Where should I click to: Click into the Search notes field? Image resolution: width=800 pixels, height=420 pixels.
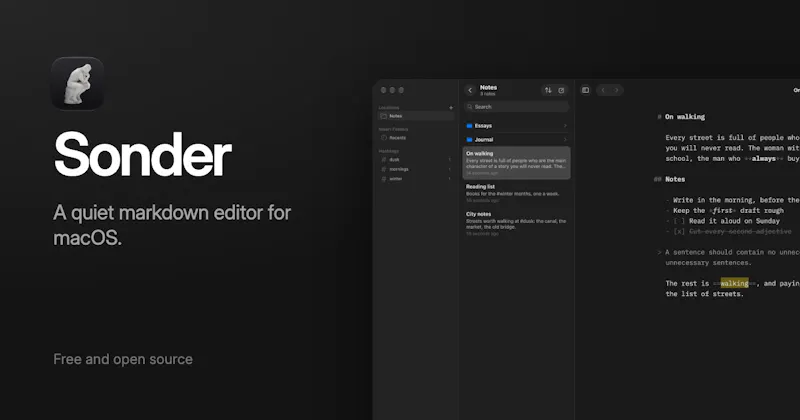point(516,107)
